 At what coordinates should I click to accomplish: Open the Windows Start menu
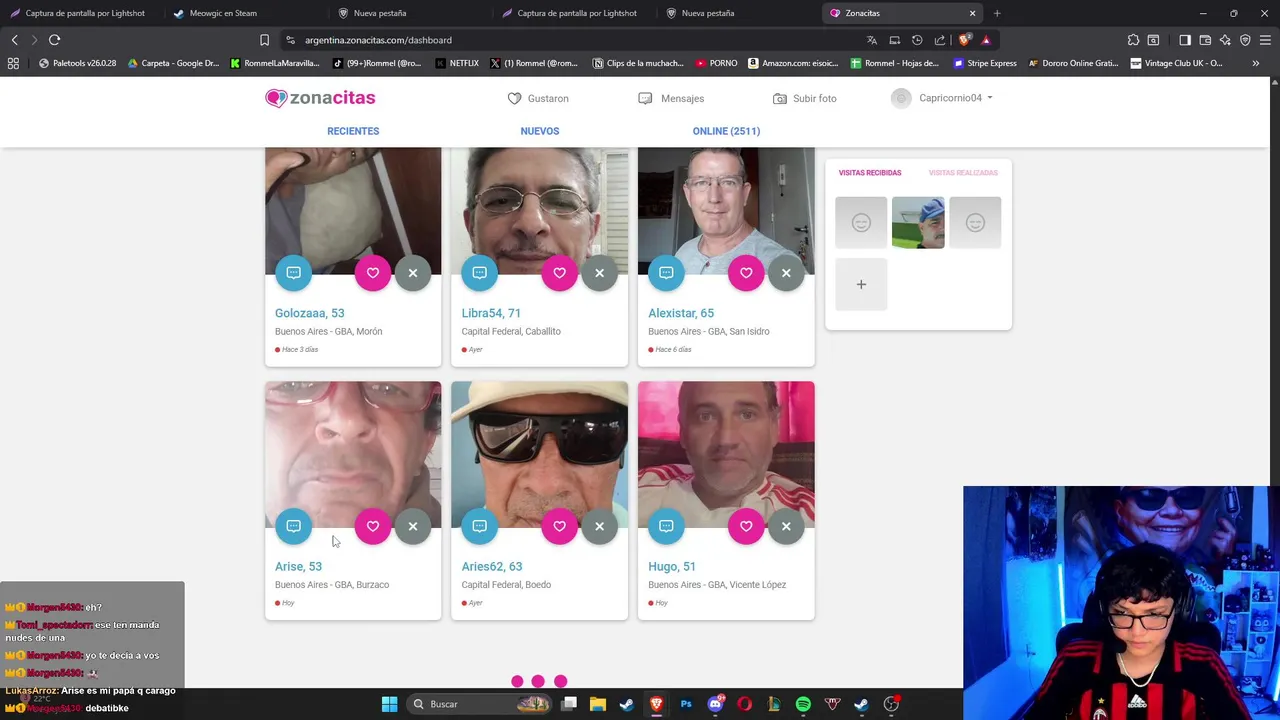tap(389, 704)
